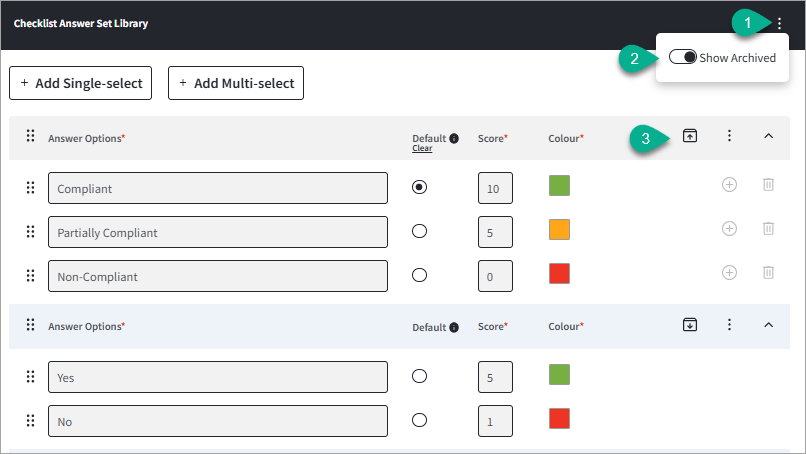
Task: Open three-dot menu of second answer set
Action: (x=729, y=324)
